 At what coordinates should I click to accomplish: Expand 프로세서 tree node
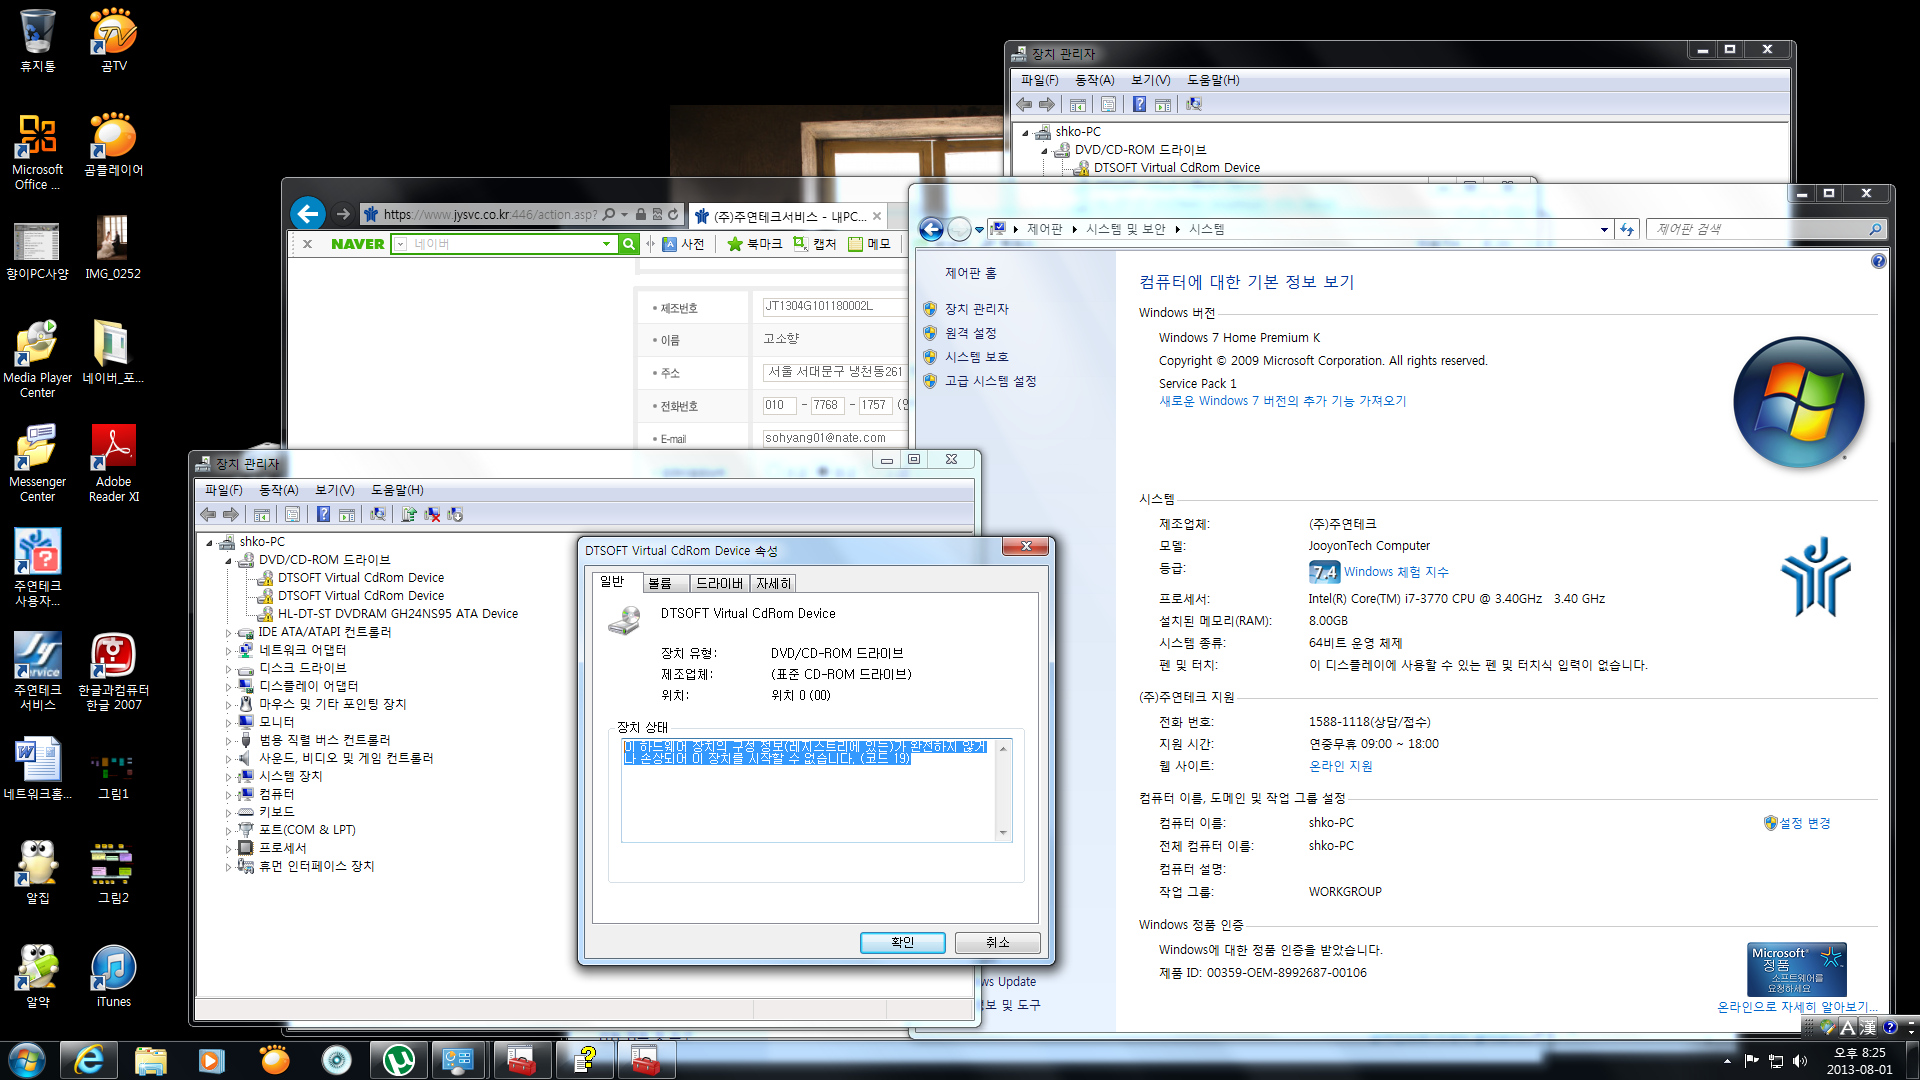click(x=228, y=849)
